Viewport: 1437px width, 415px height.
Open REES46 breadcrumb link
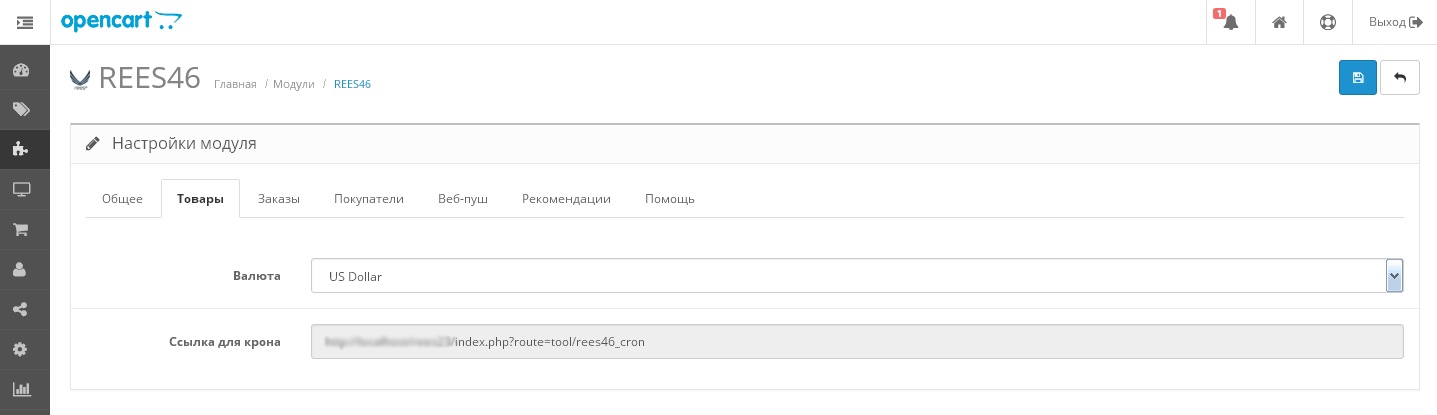(x=352, y=84)
